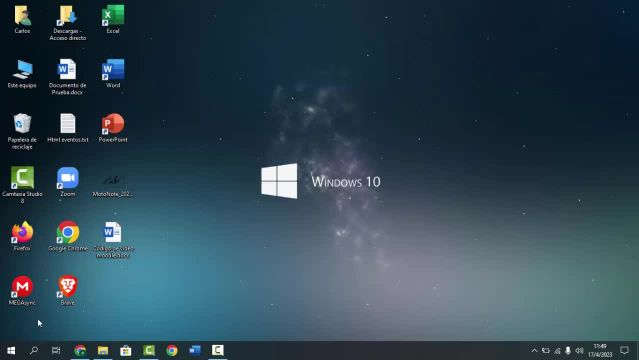This screenshot has width=639, height=360.
Task: Click the Show Desktop strip at taskbar end
Action: tap(637, 351)
